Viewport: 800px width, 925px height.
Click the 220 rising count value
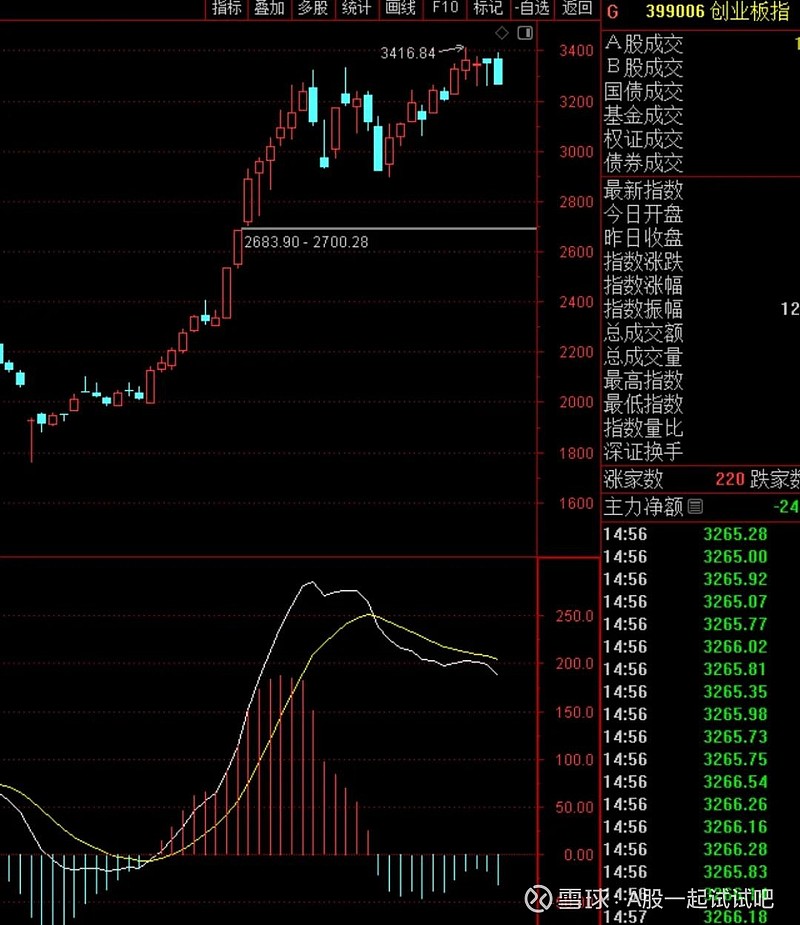(730, 479)
